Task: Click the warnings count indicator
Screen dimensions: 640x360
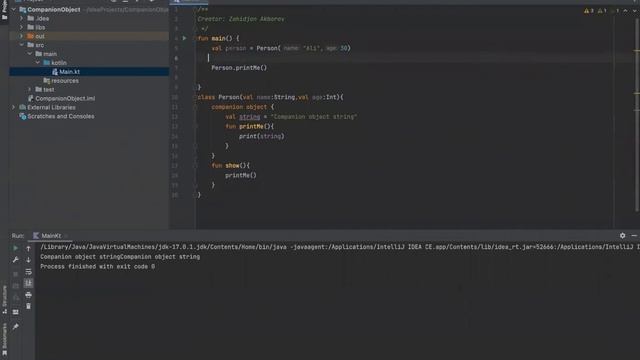Action: coord(589,11)
